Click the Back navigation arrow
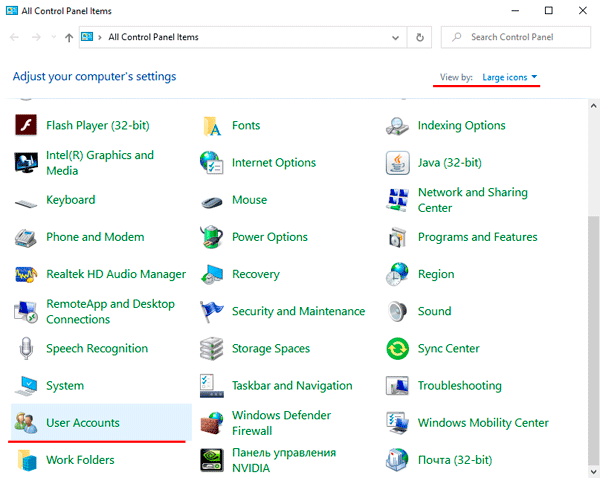Viewport: 600px width, 478px height. coord(15,37)
